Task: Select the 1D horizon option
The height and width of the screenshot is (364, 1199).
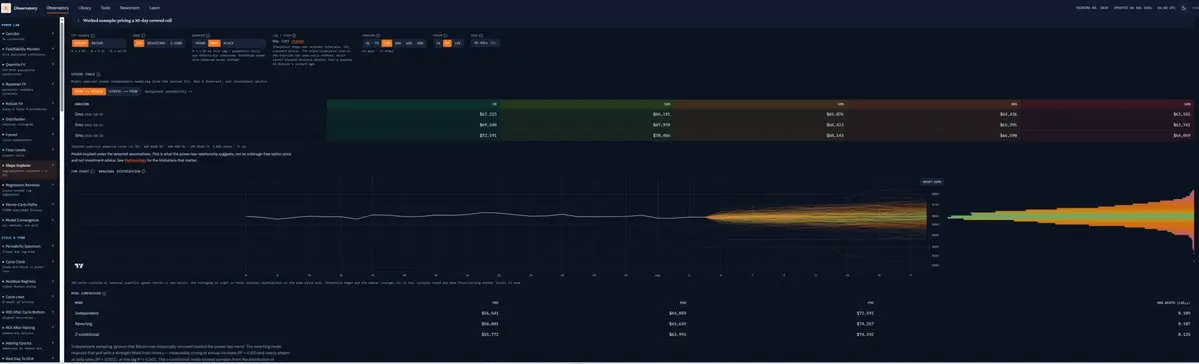Action: (x=368, y=44)
